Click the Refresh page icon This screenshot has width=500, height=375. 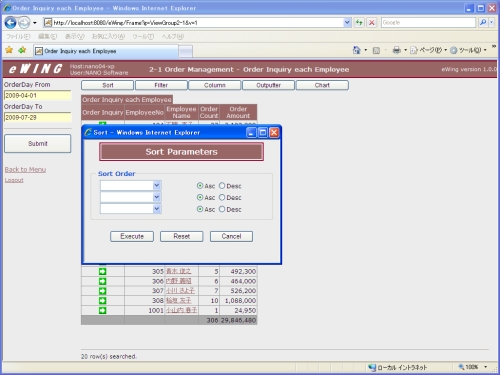(x=359, y=23)
